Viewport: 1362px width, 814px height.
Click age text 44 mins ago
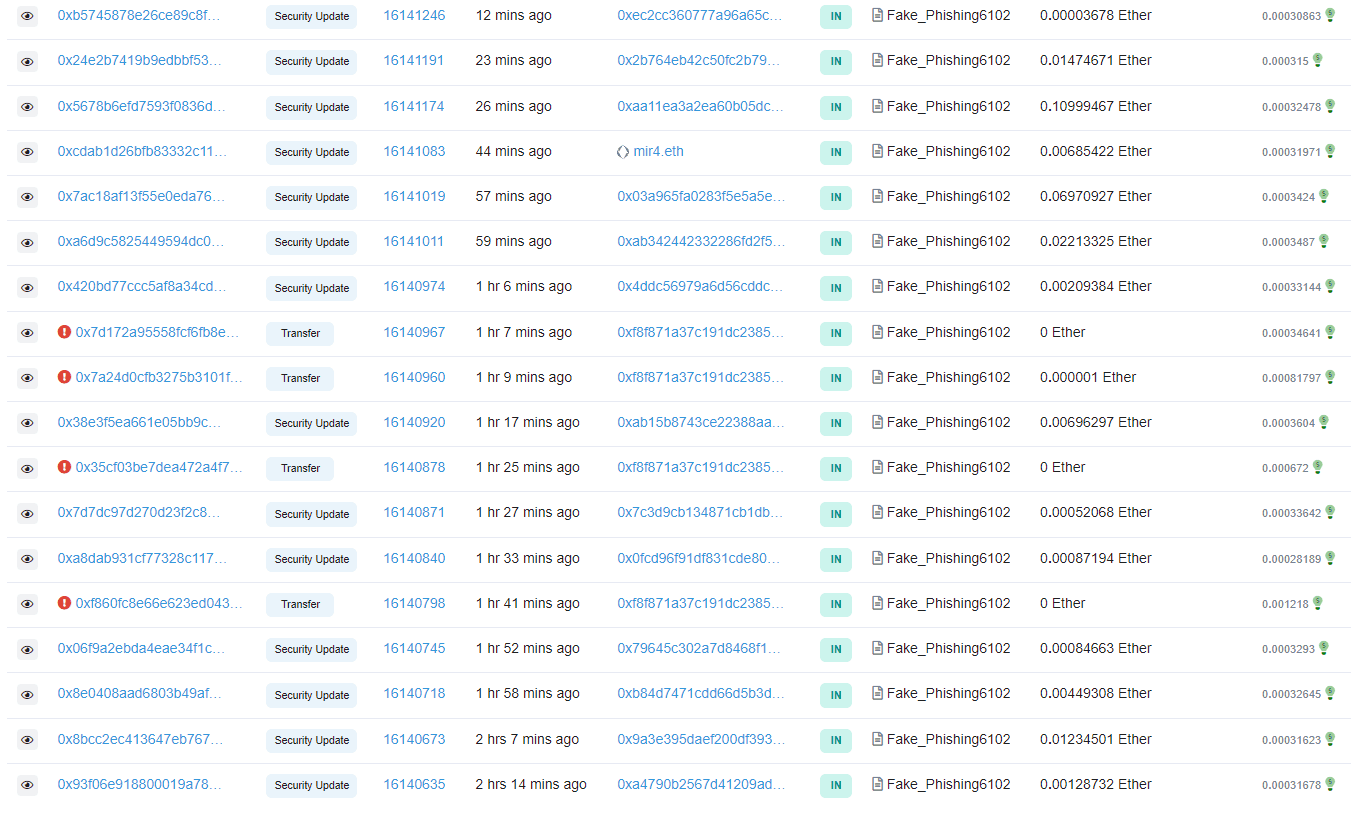coord(513,151)
